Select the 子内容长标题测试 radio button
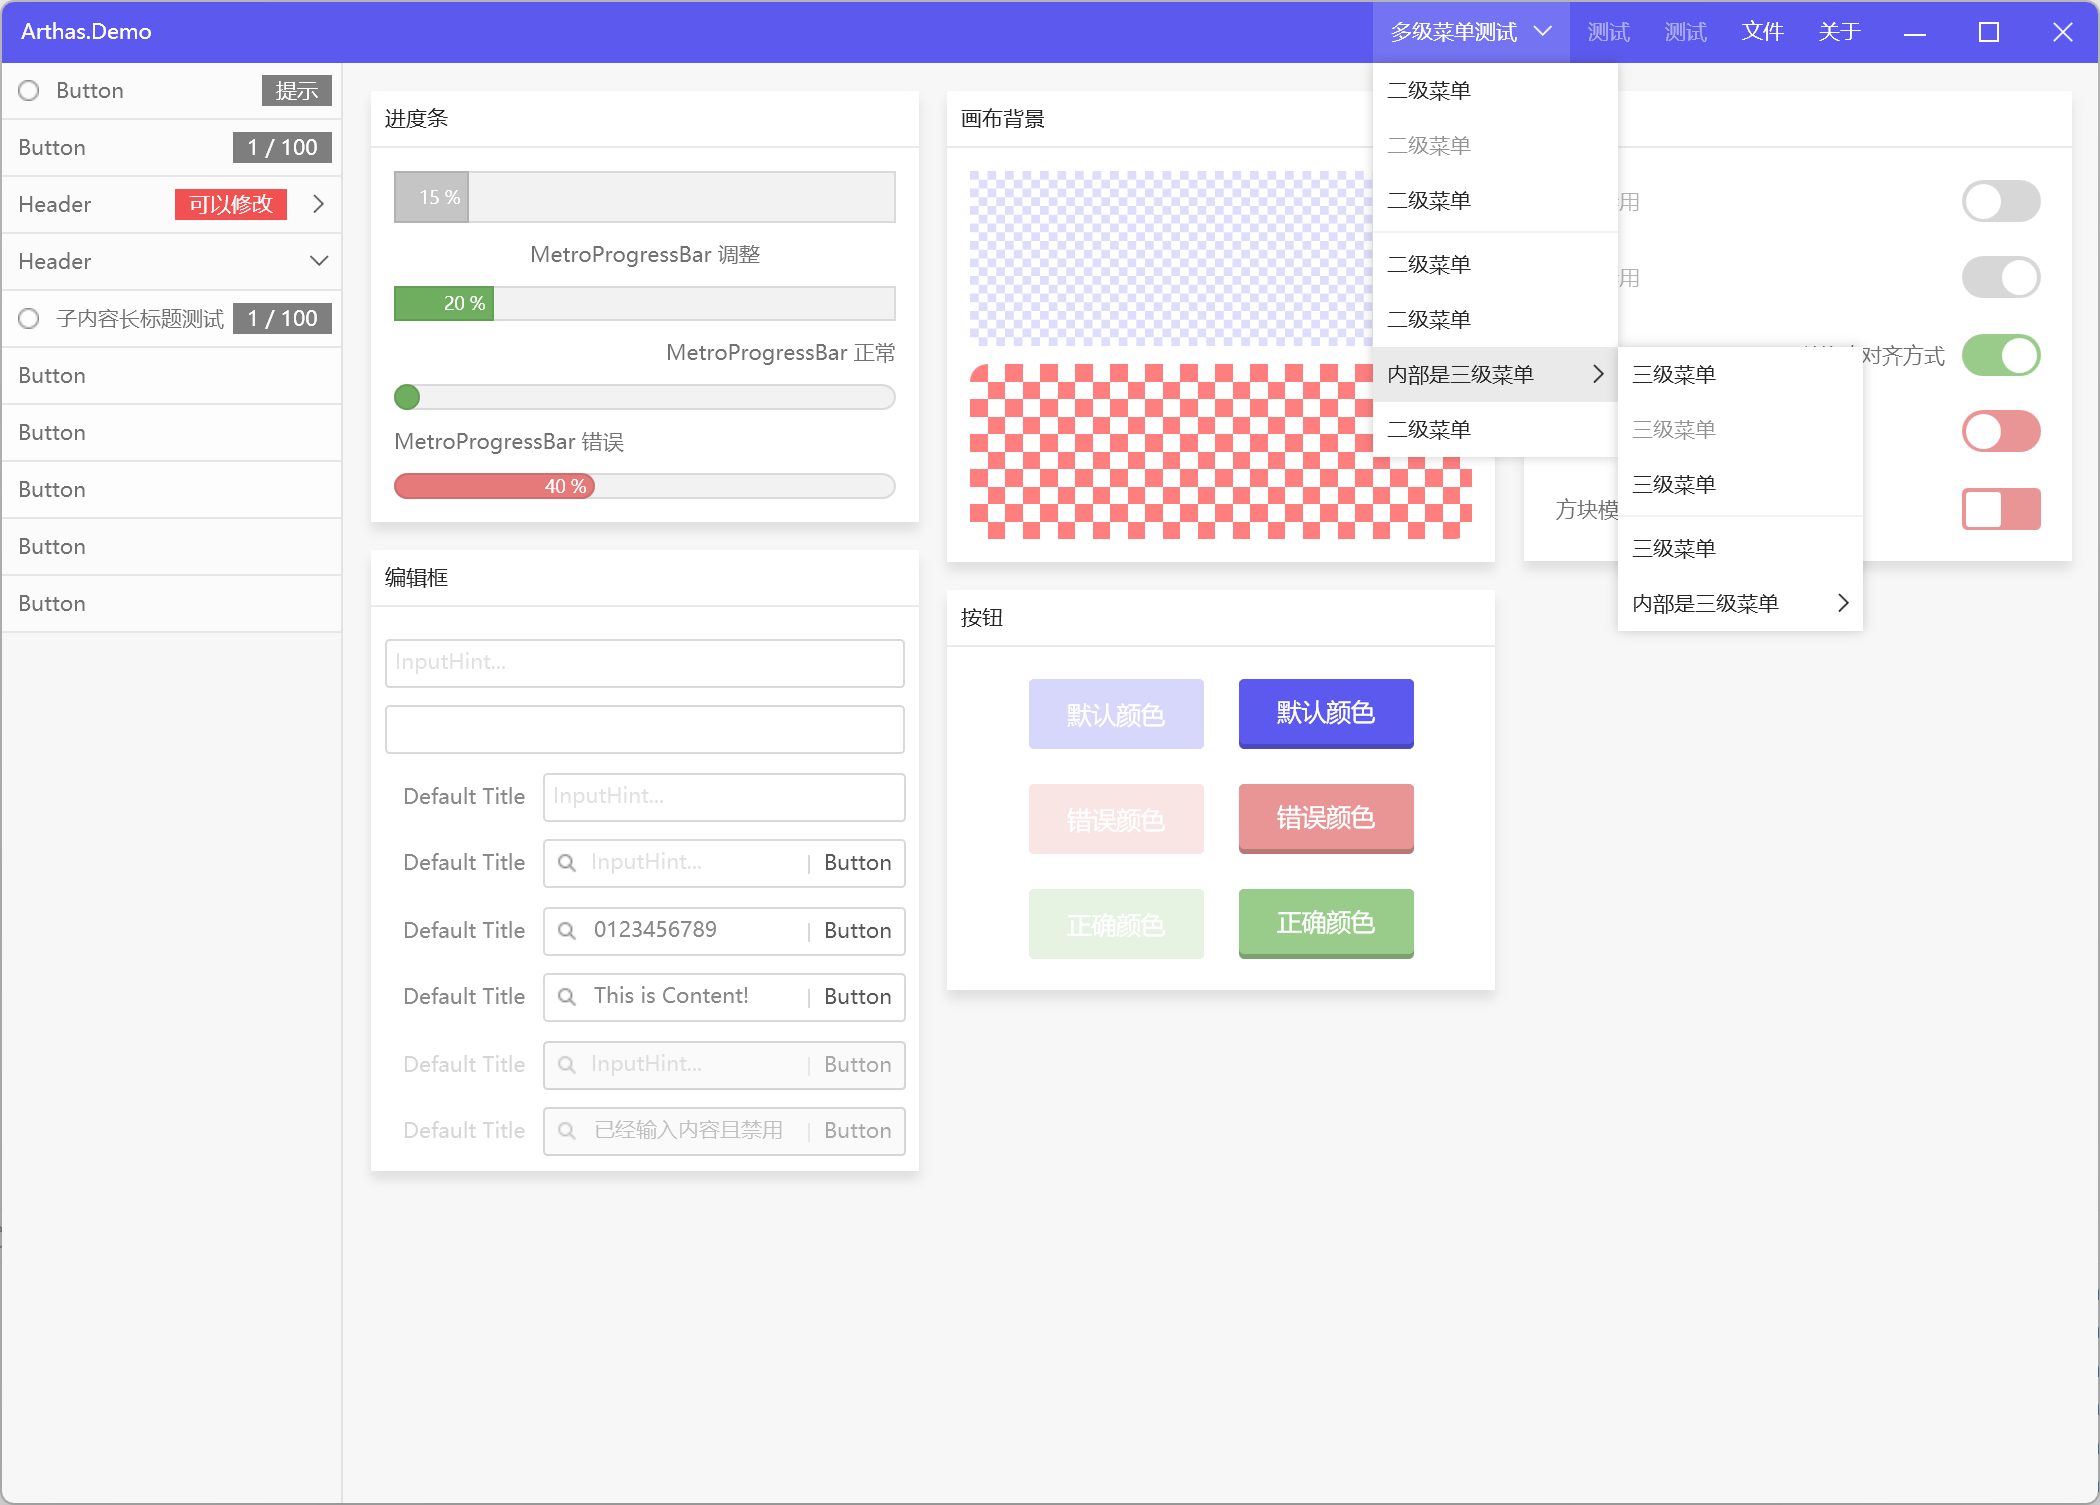2100x1505 pixels. click(x=29, y=319)
